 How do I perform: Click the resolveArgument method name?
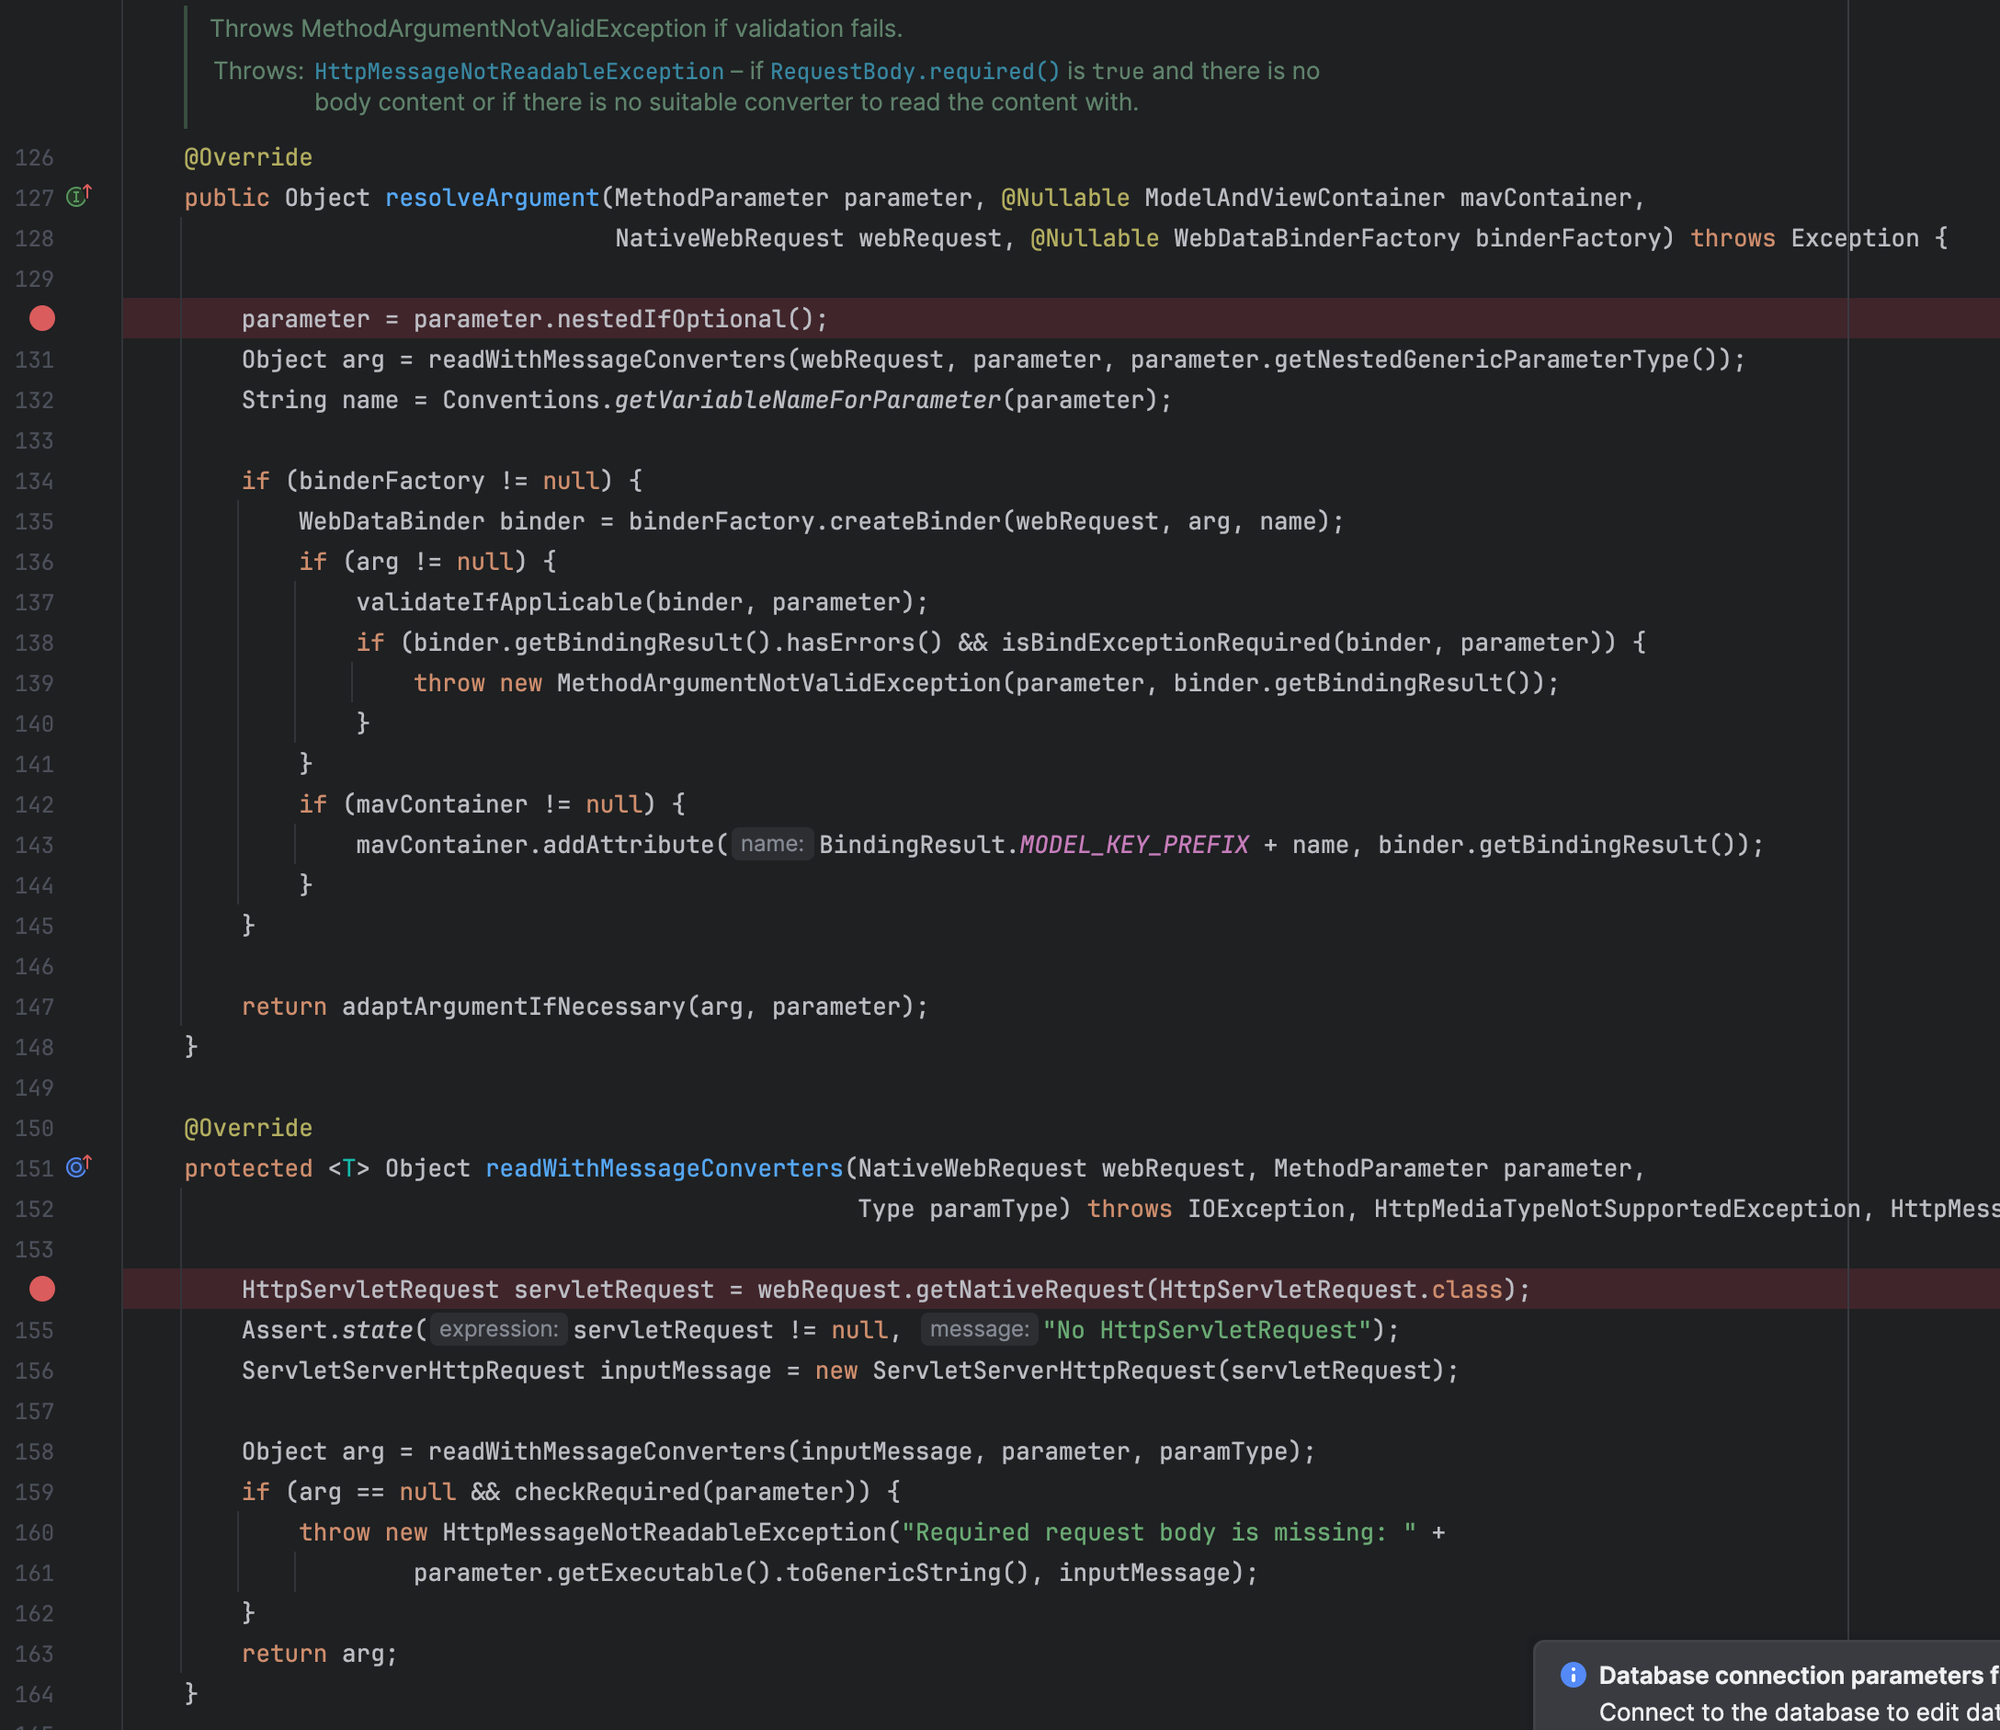click(492, 198)
